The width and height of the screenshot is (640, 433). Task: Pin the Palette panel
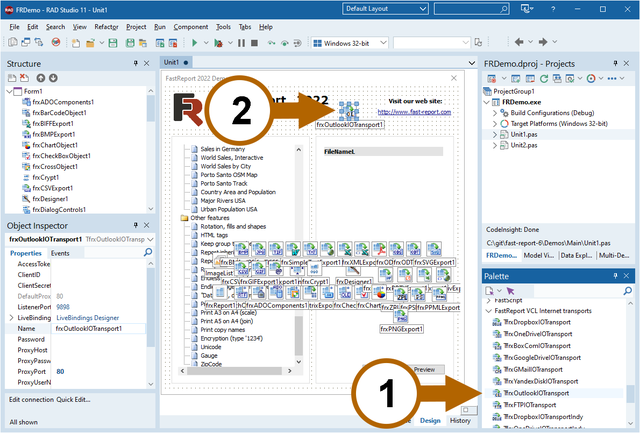615,276
